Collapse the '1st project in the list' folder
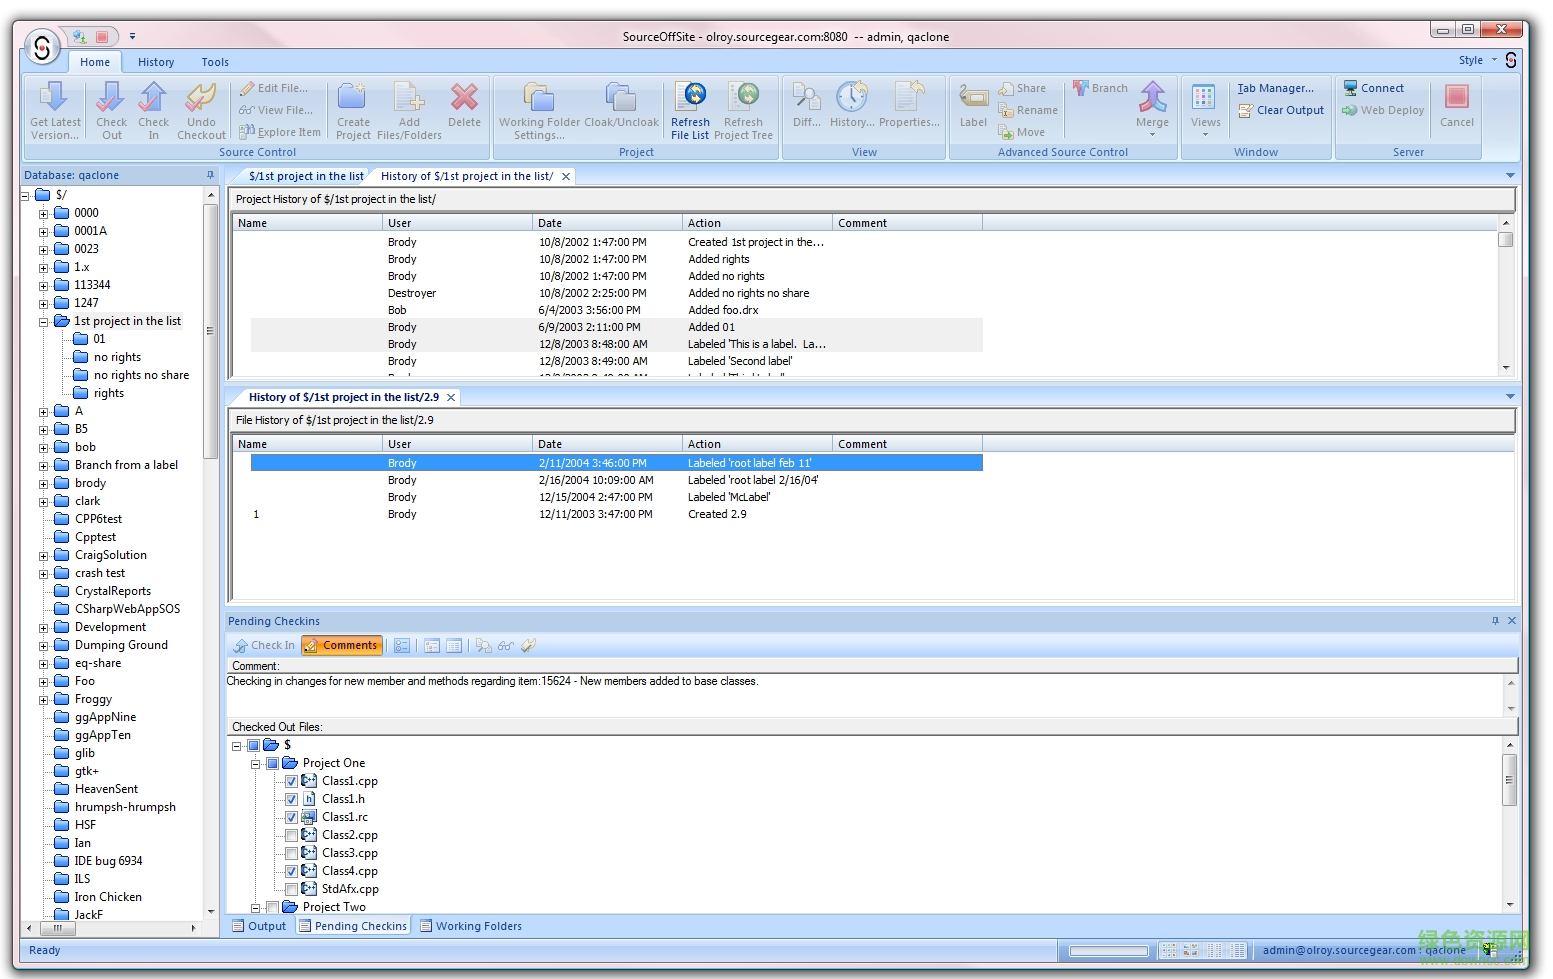 click(44, 321)
